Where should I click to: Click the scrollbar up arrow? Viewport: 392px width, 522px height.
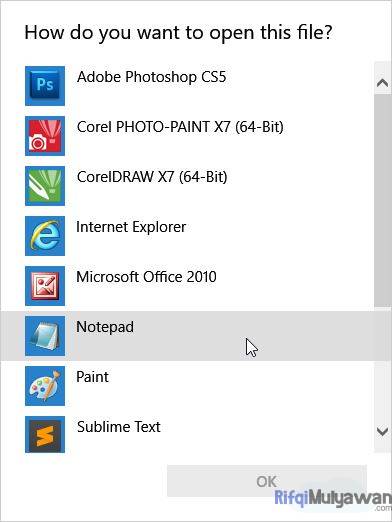tap(382, 82)
